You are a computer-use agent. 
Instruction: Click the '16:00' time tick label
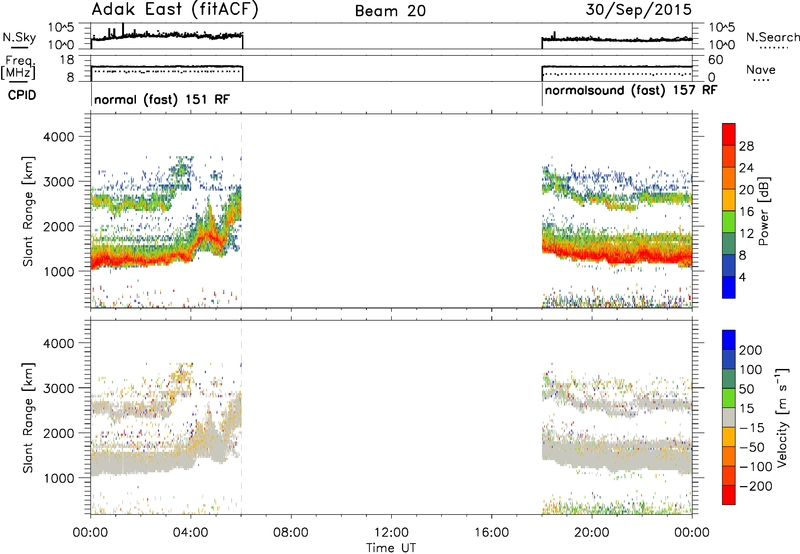[x=491, y=533]
